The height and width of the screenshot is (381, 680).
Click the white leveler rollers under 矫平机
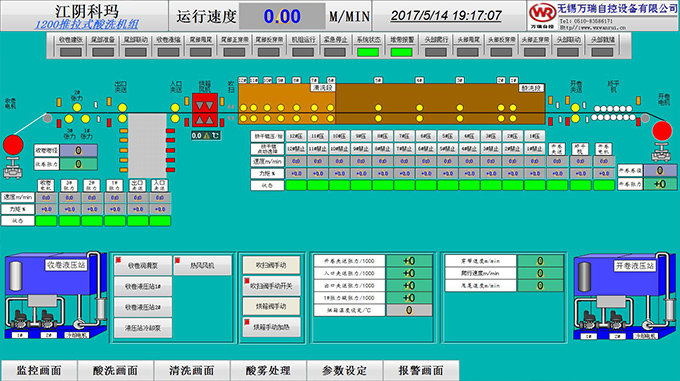(613, 113)
